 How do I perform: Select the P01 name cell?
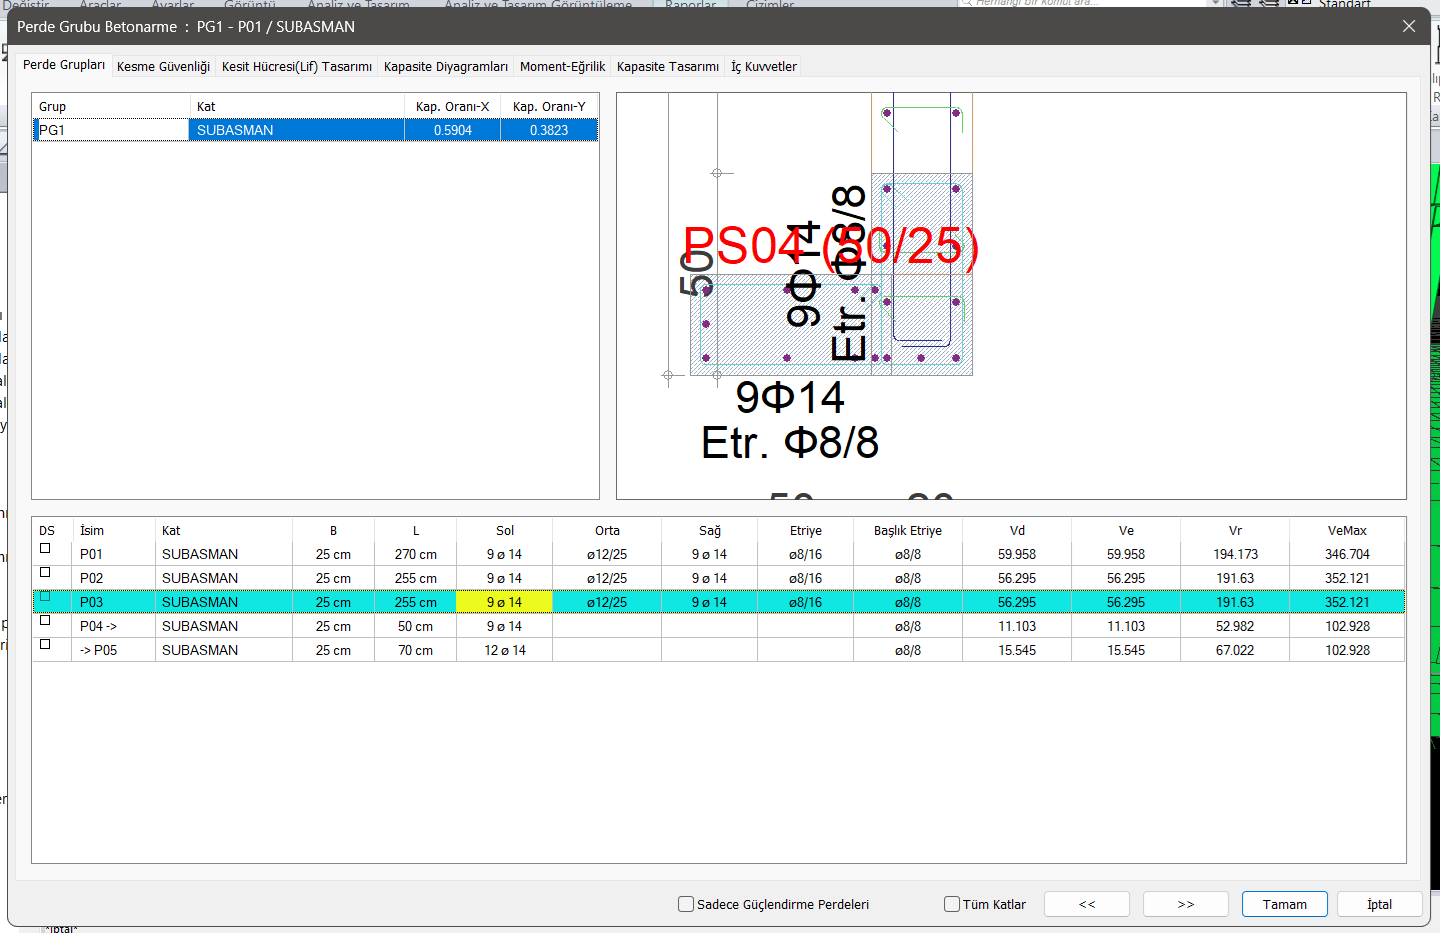coord(113,554)
